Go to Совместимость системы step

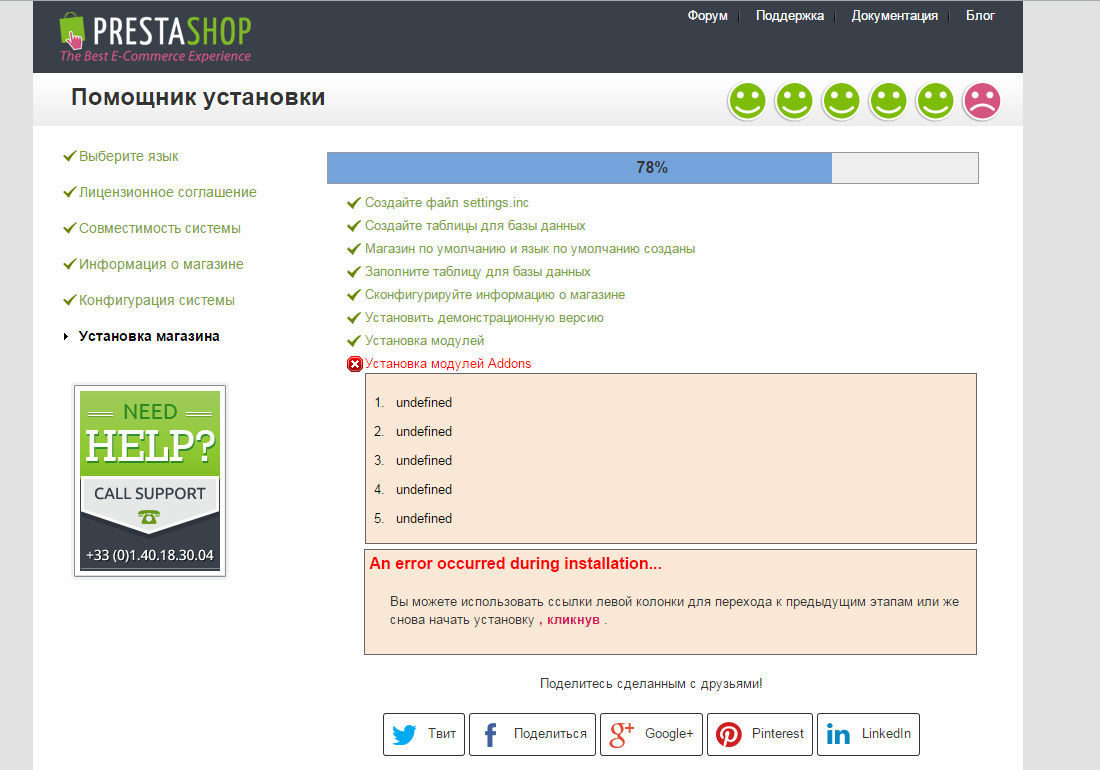[159, 229]
